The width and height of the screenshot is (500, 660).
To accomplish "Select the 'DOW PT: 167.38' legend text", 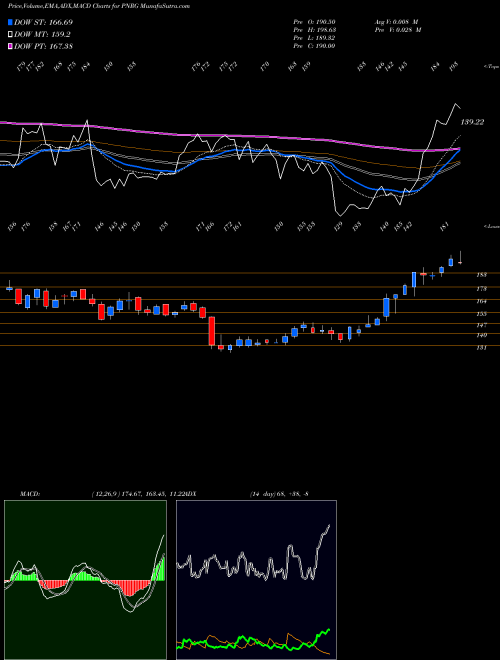I will (43, 46).
